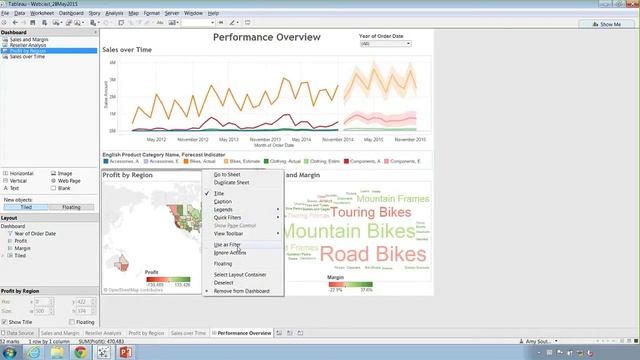Select Horizontal layout container object
The image size is (640, 360).
tap(18, 173)
